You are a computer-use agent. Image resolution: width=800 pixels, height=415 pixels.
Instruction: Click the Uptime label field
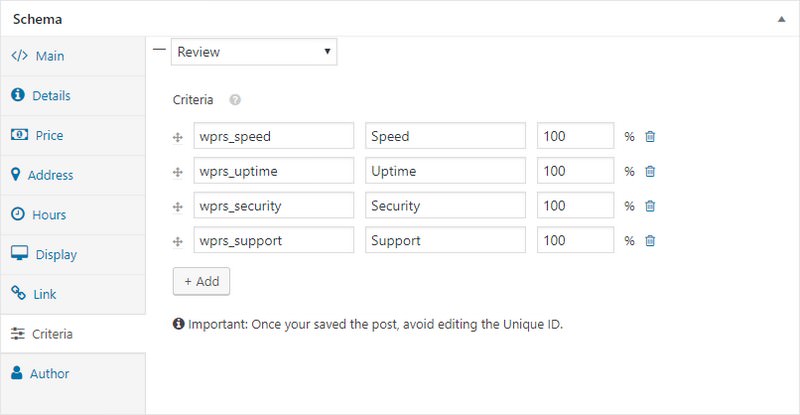[445, 170]
